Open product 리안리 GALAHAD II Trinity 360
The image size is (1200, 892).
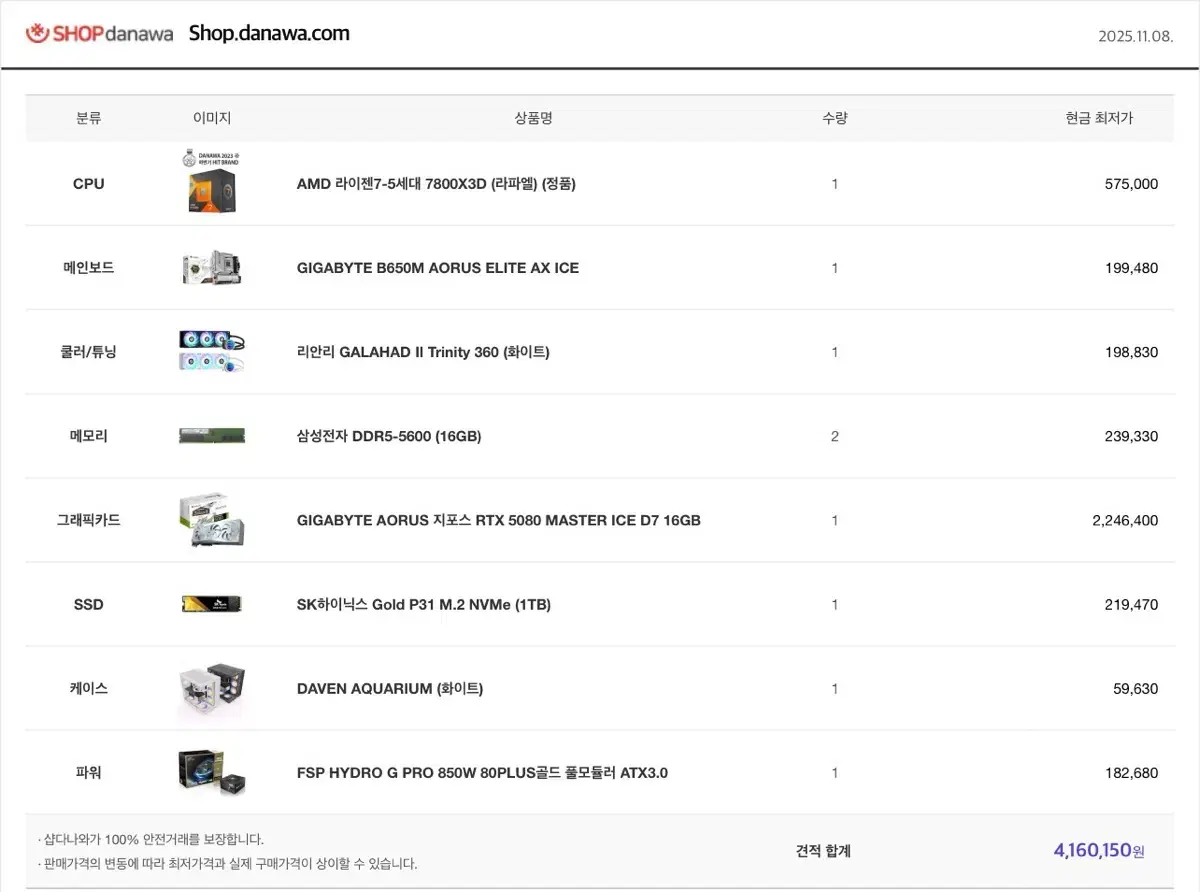[x=423, y=352]
